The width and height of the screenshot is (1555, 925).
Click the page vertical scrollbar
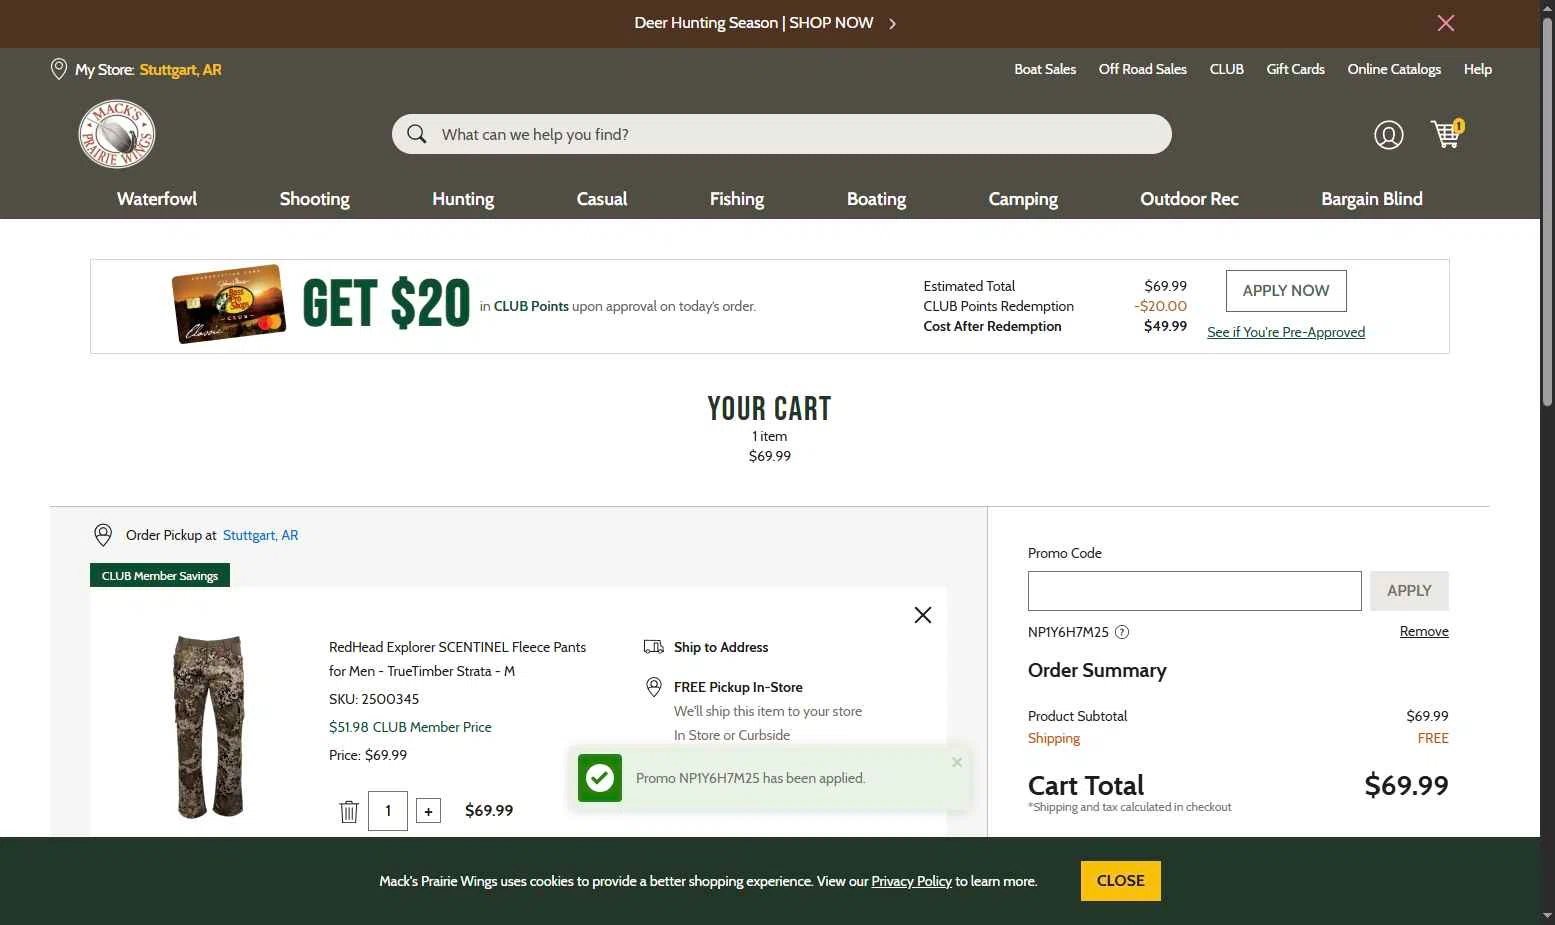pos(1547,210)
